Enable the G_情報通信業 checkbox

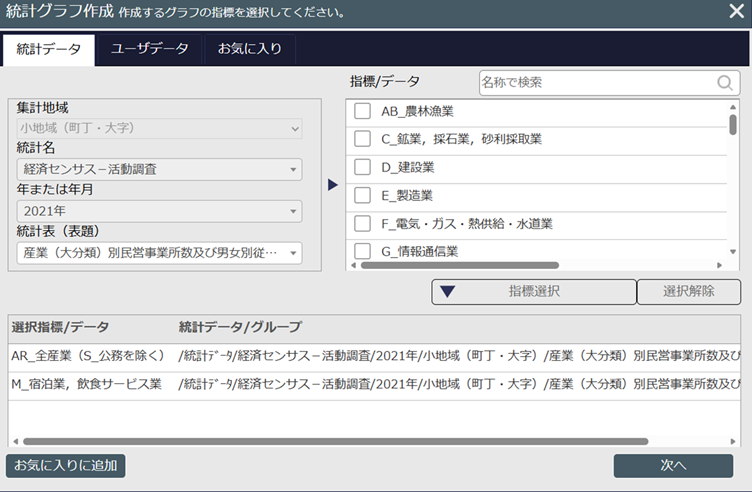(363, 251)
